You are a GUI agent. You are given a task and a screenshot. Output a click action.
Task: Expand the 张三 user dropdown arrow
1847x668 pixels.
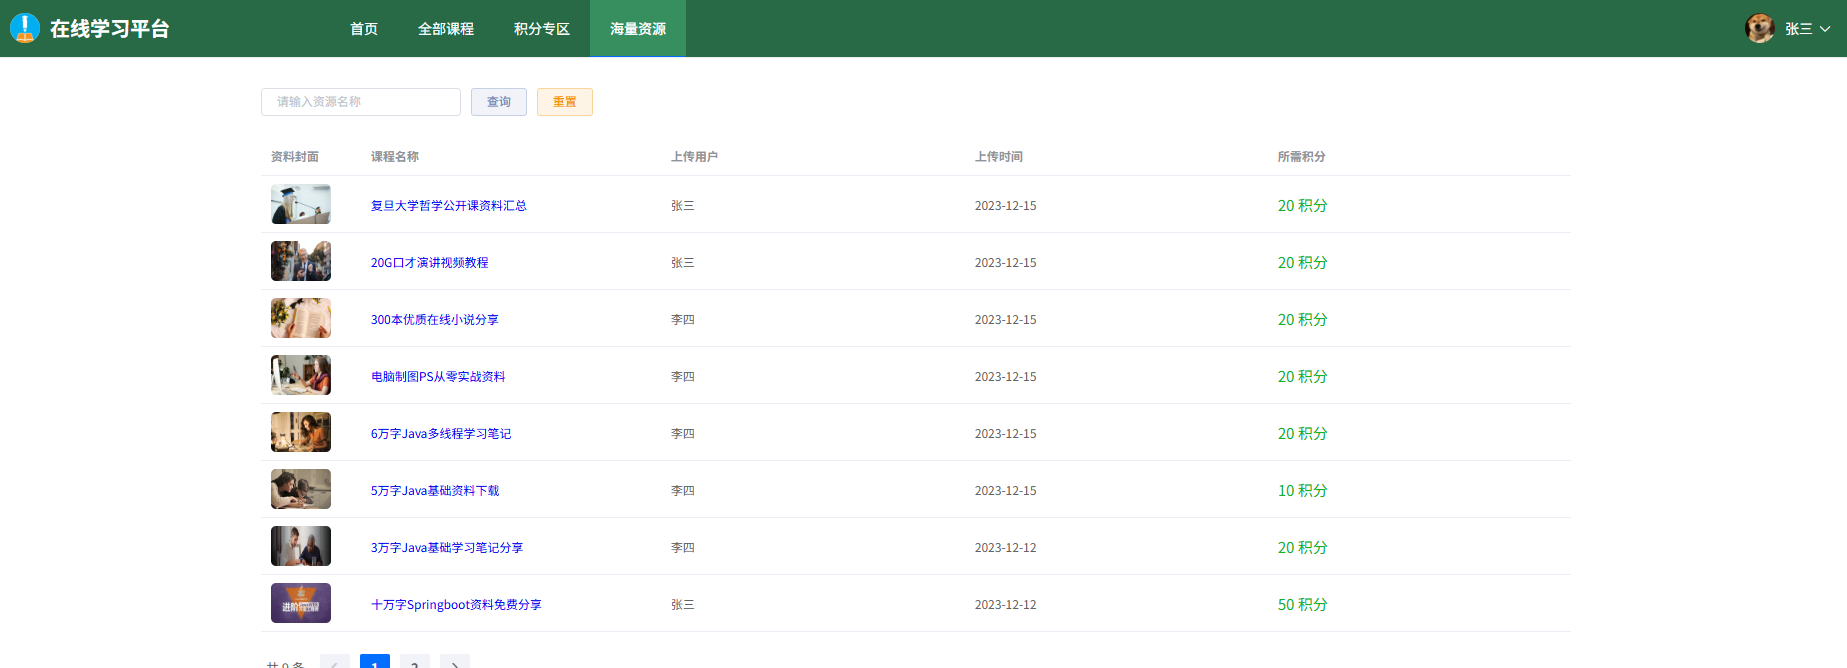(x=1825, y=29)
